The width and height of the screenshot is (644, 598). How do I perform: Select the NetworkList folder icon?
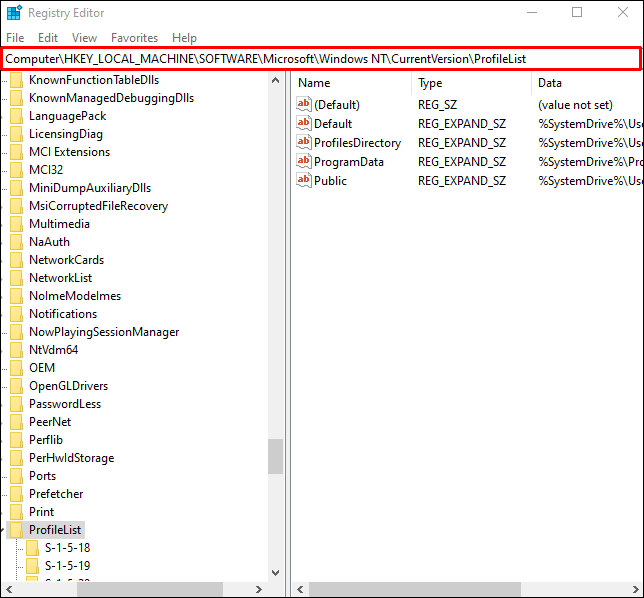point(16,278)
